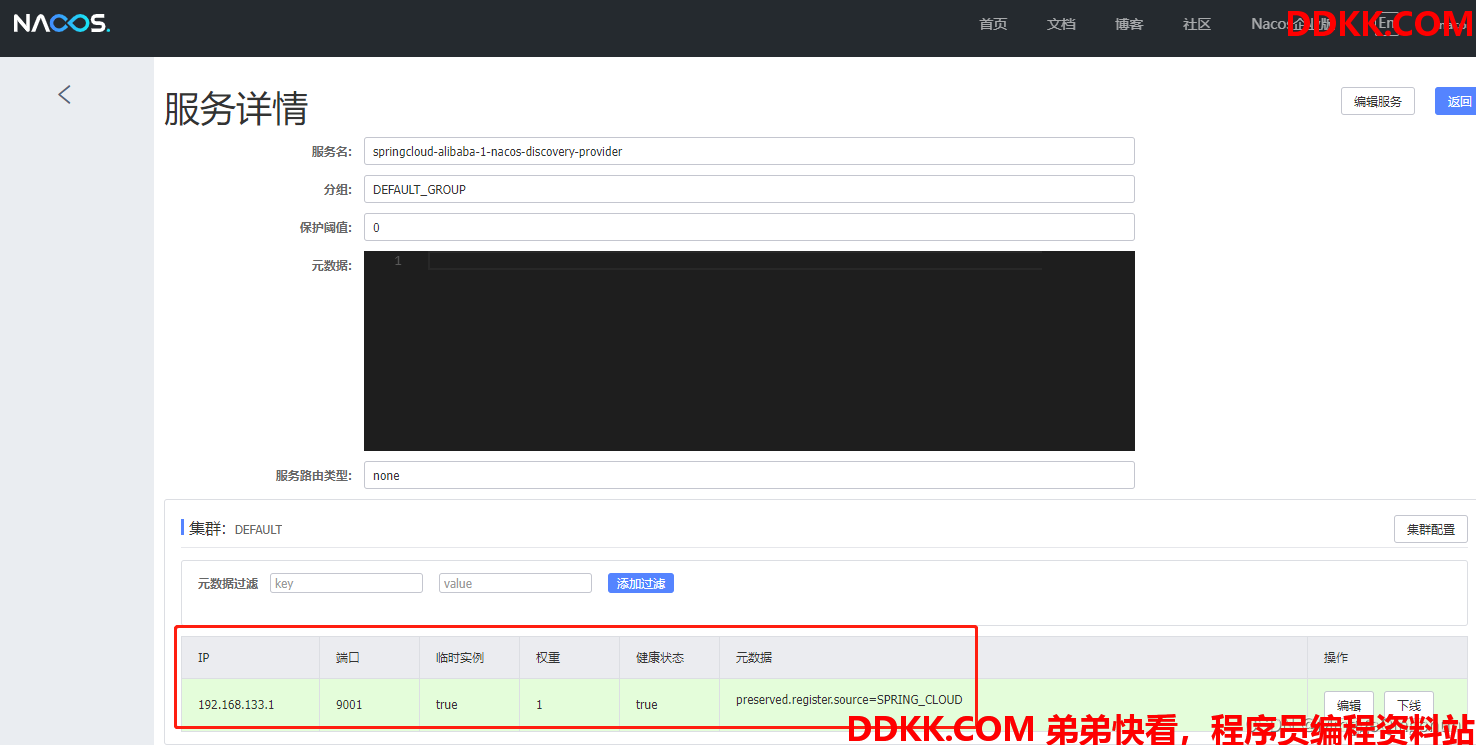Click the 编辑服务 button

click(x=1377, y=101)
